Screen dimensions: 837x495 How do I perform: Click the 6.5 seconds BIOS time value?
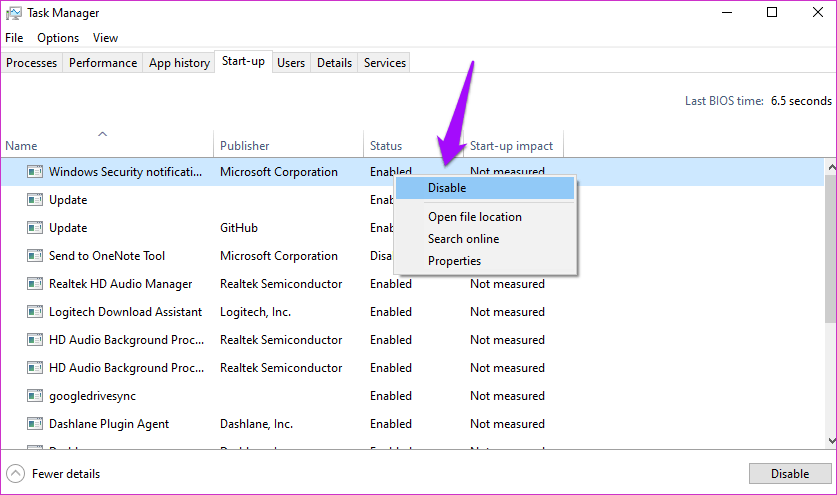[x=801, y=101]
